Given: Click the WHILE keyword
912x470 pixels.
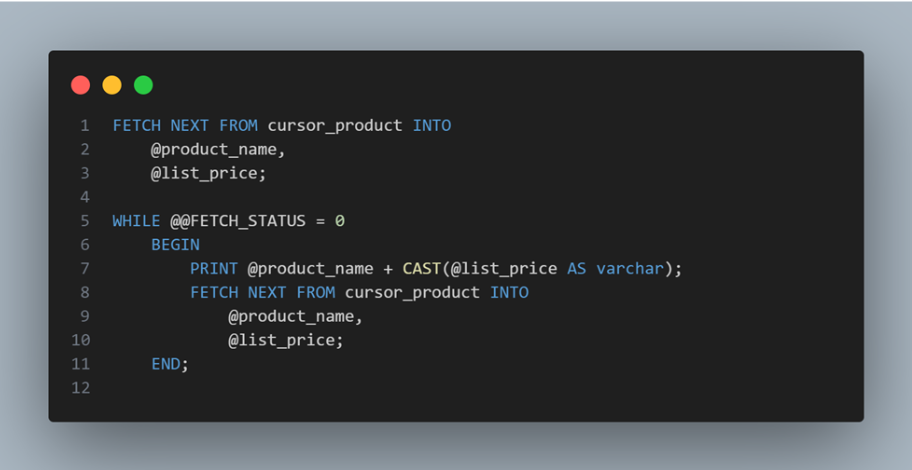Looking at the screenshot, I should tap(136, 220).
